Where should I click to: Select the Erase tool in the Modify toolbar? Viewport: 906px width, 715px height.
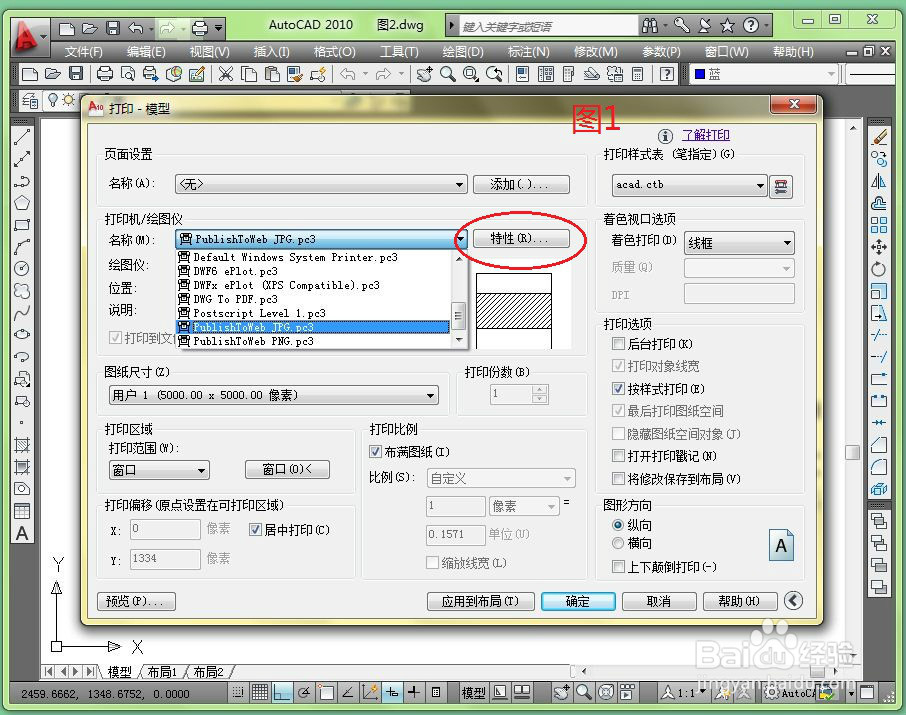tap(880, 135)
